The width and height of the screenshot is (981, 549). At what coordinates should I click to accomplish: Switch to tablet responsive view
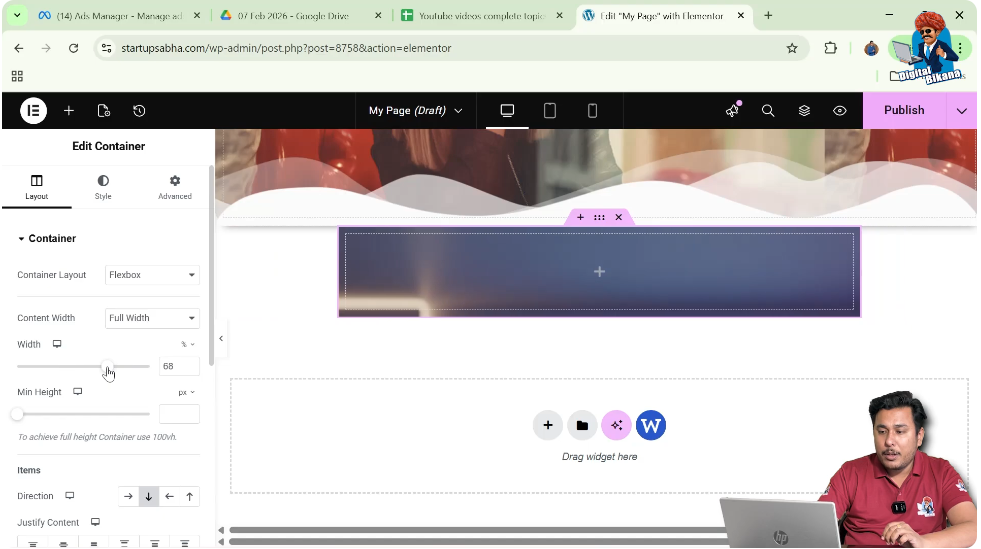point(550,111)
